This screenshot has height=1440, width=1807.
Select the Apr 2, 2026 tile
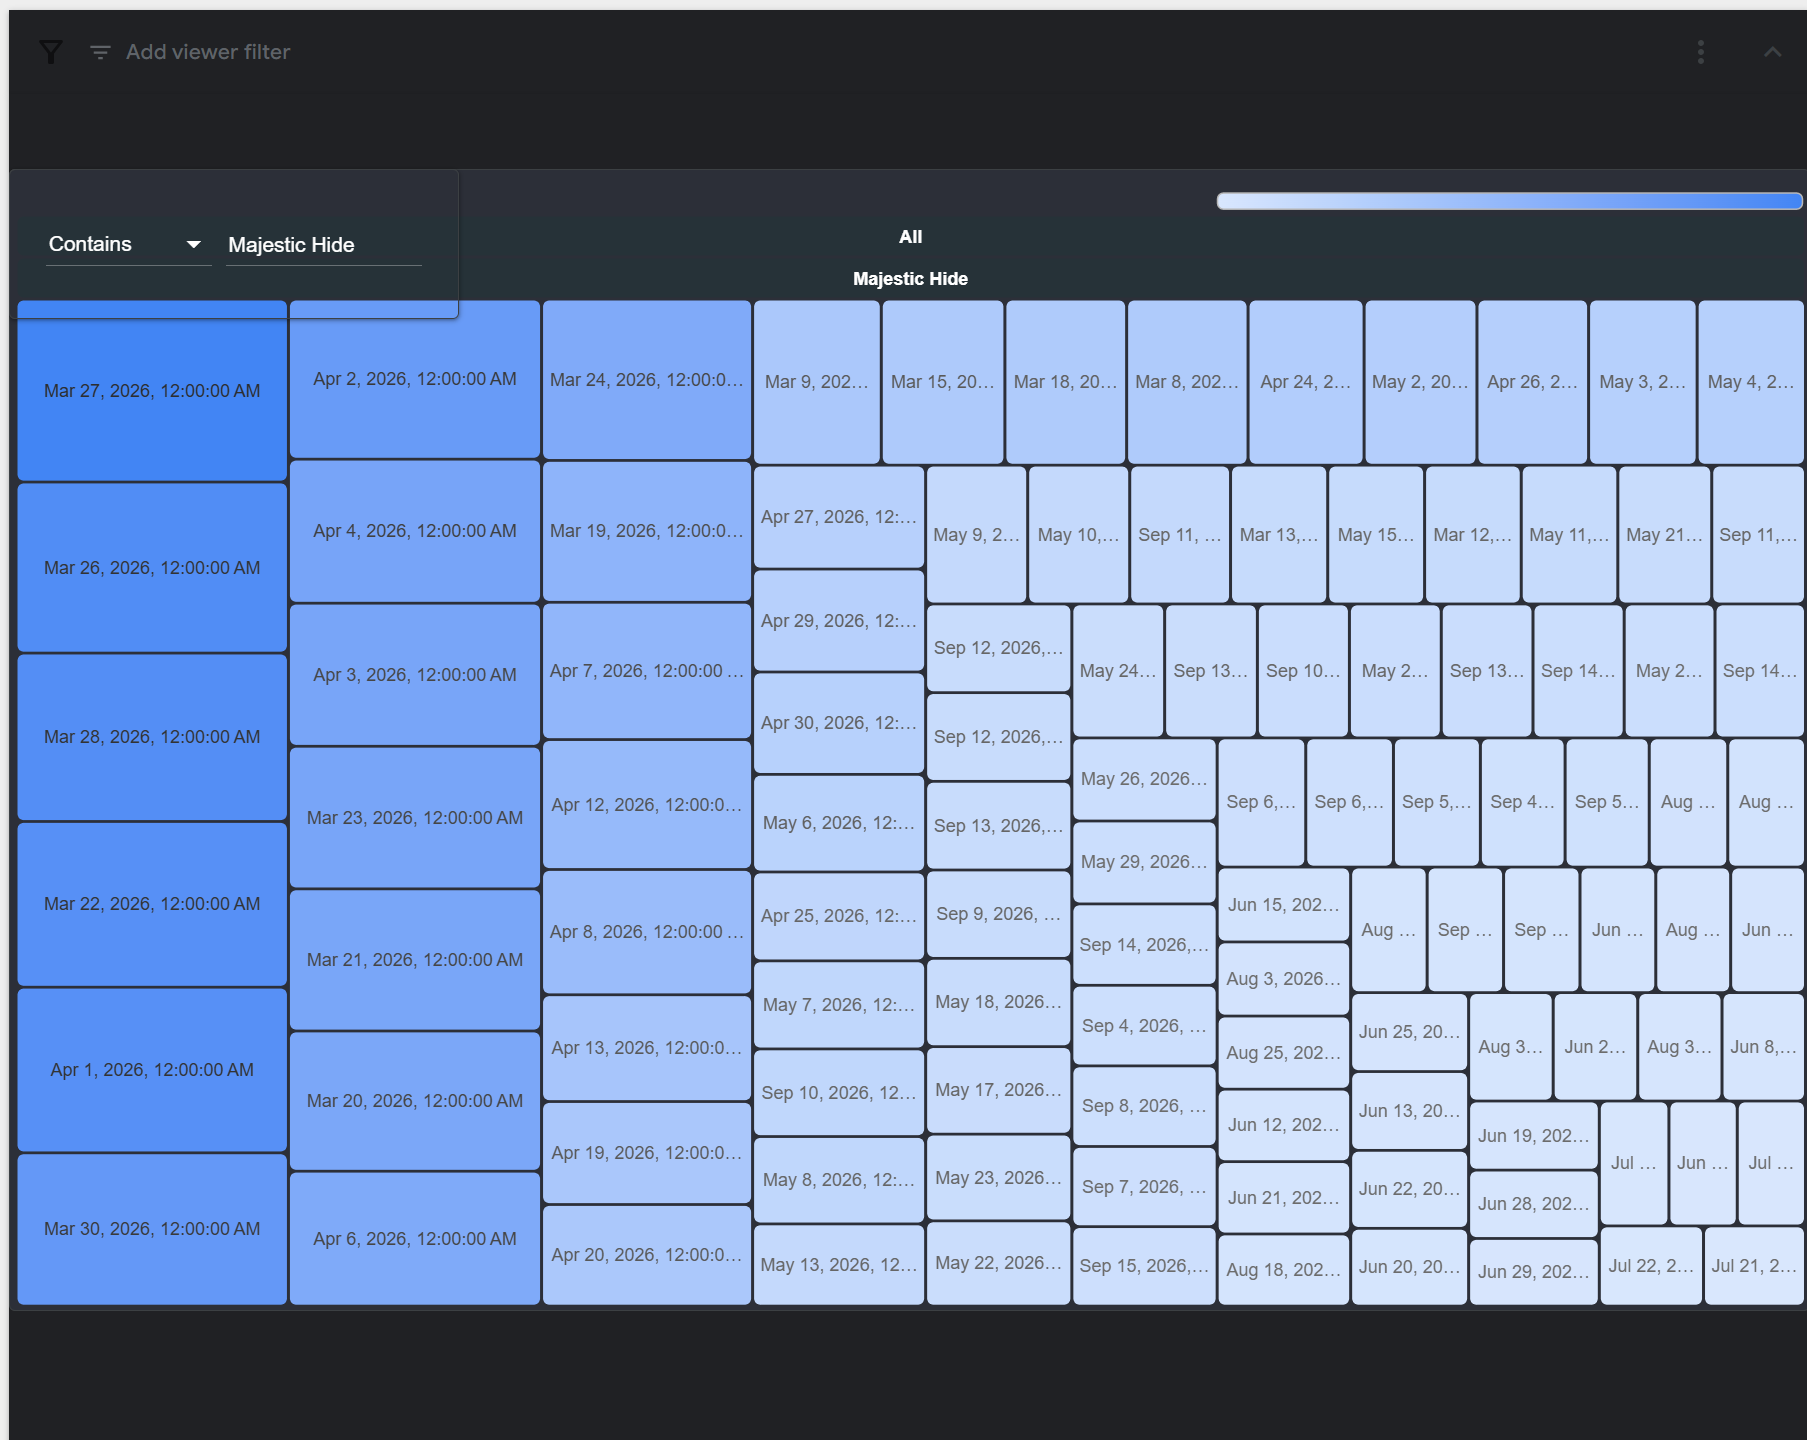tap(415, 379)
